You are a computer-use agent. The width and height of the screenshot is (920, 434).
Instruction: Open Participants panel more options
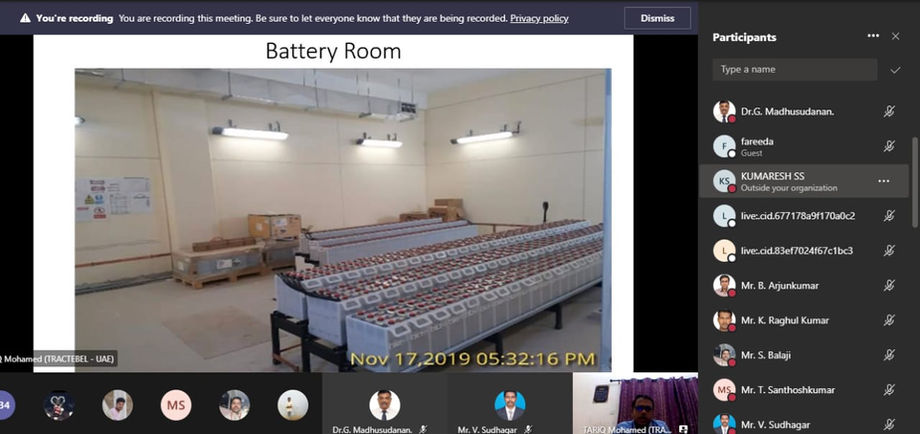pos(873,36)
